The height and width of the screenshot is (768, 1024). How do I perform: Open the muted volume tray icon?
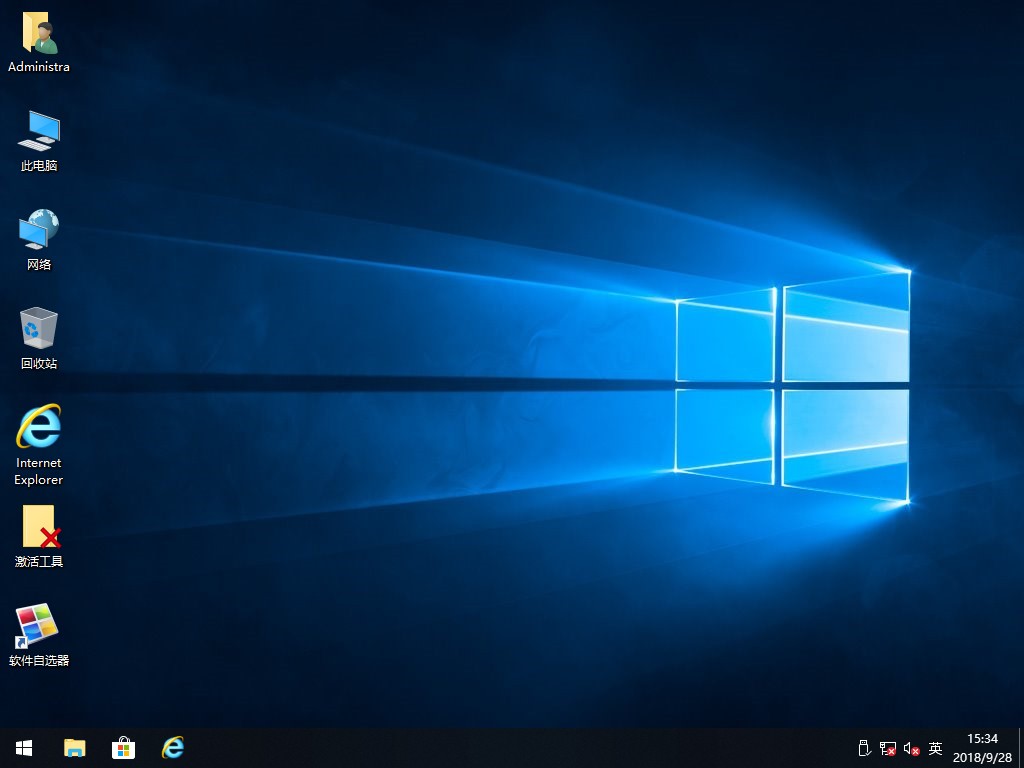coord(912,748)
